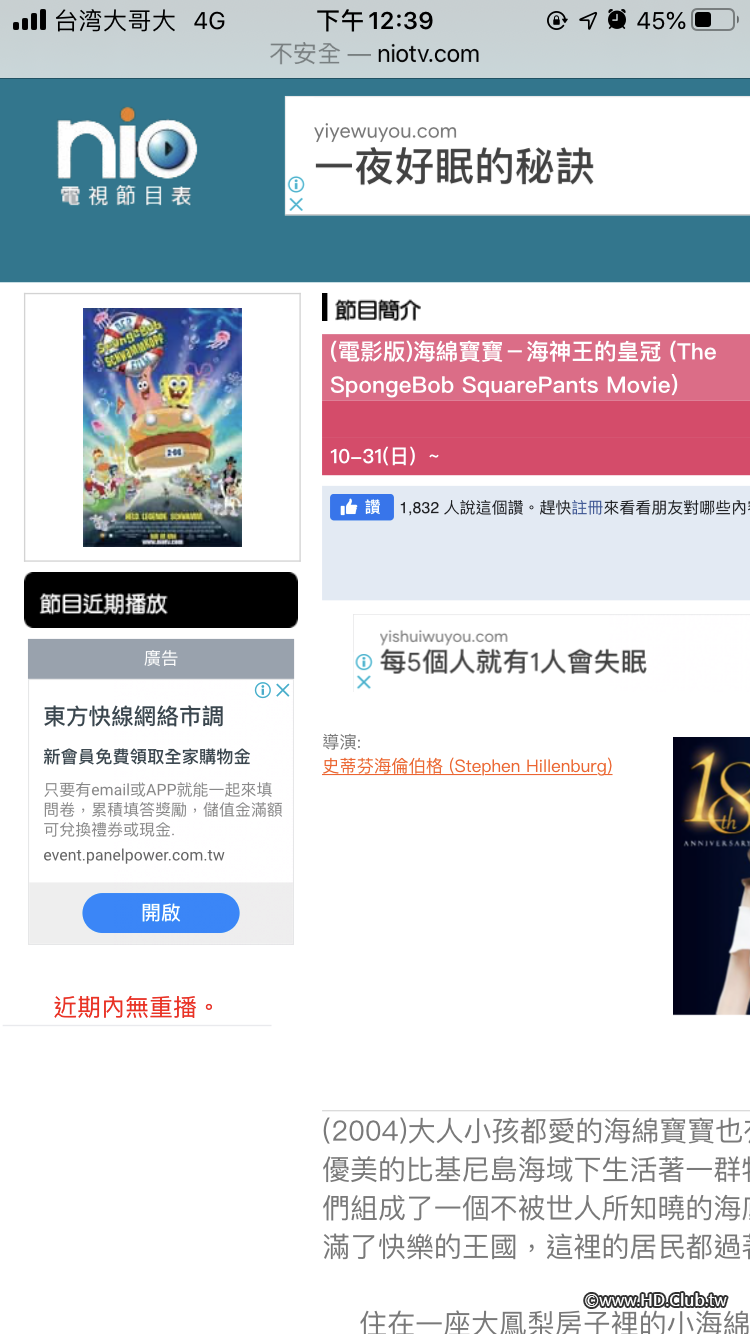Viewport: 750px width, 1334px height.
Task: Open ad info icon on insomnia ad
Action: [x=364, y=662]
